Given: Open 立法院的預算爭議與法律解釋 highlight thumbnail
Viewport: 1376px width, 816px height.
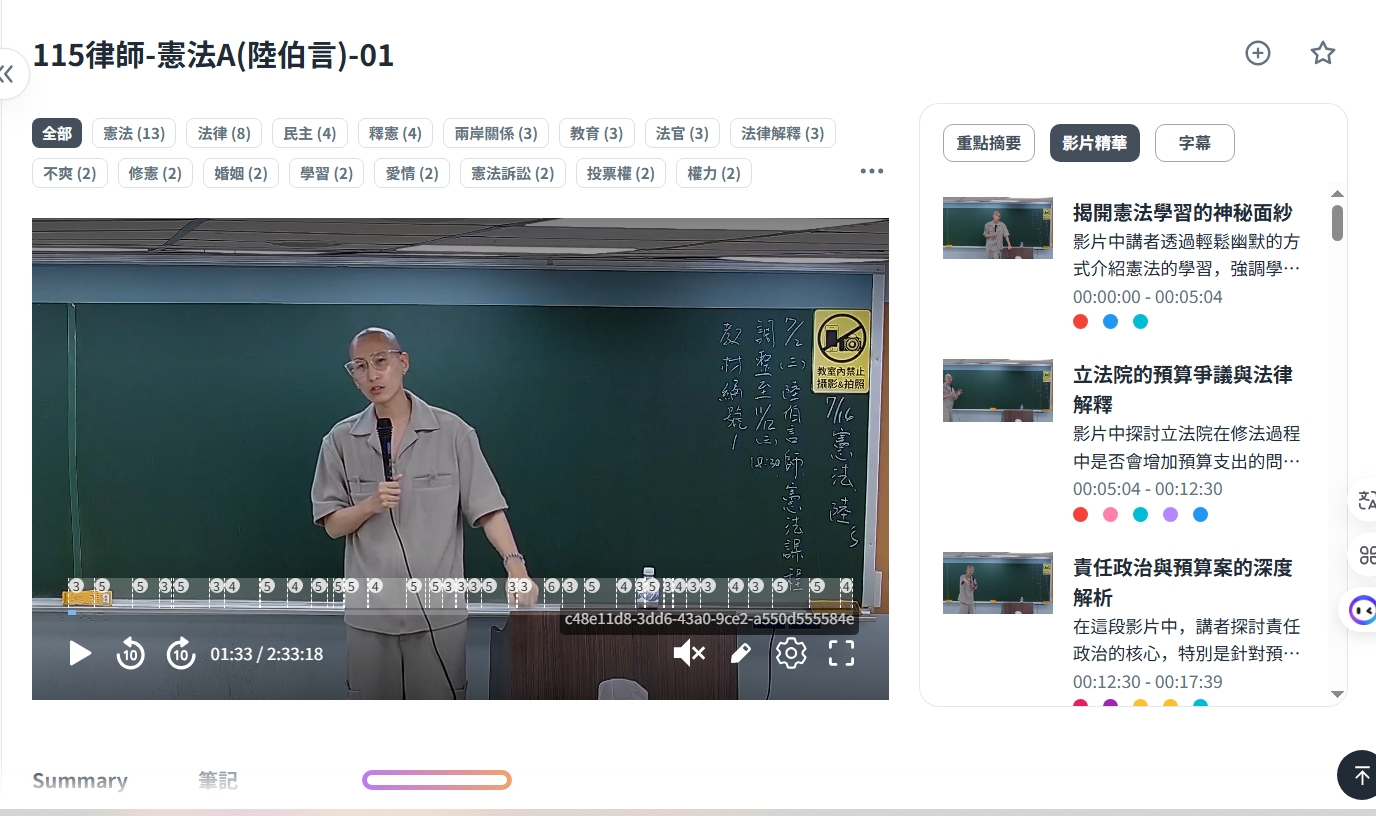Looking at the screenshot, I should coord(997,390).
